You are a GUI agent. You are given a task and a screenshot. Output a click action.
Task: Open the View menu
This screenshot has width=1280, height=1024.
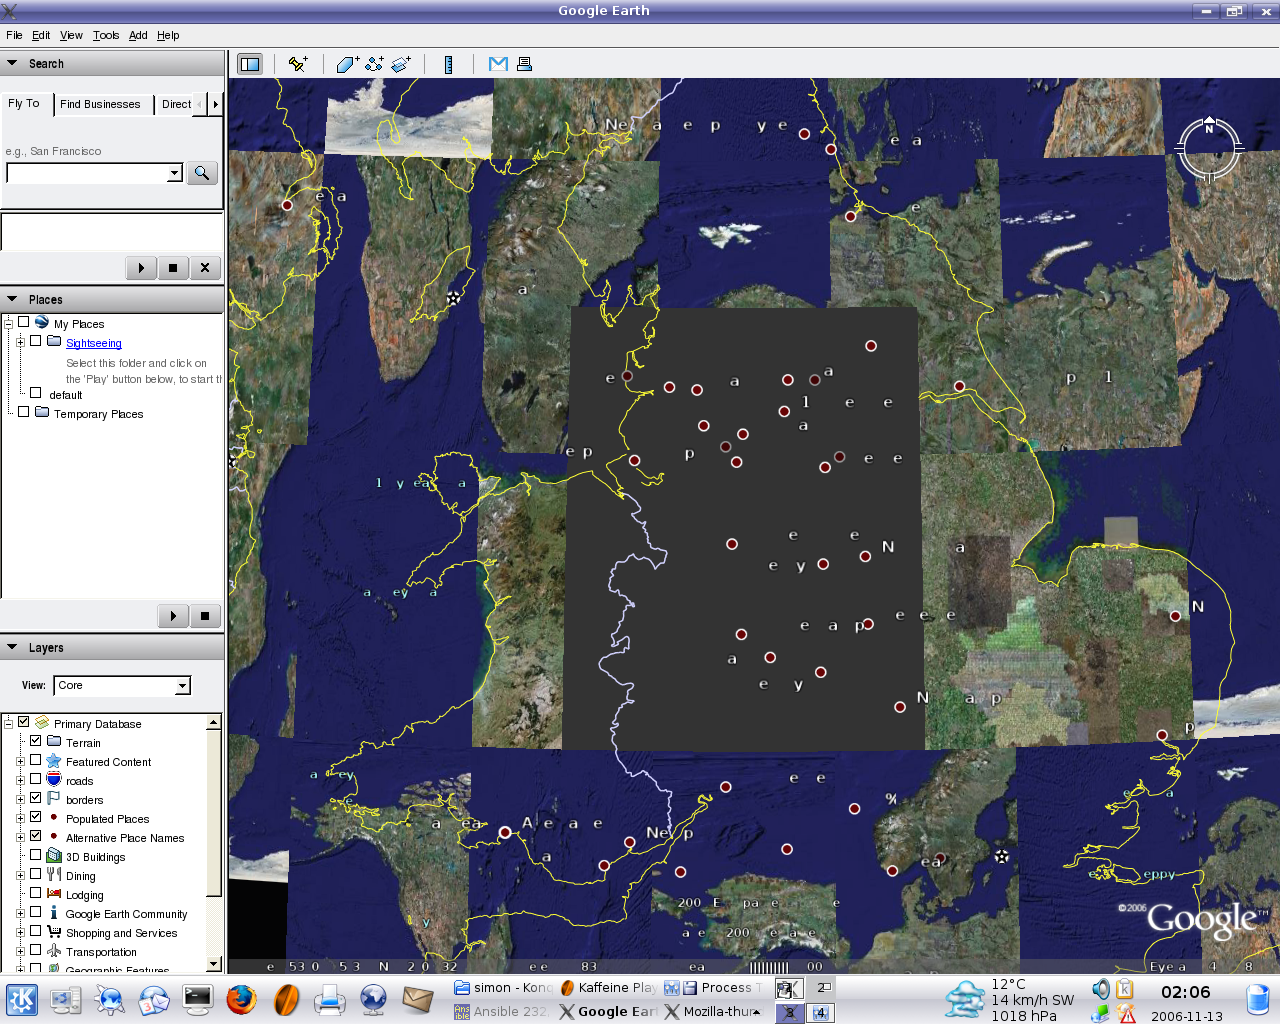tap(71, 35)
